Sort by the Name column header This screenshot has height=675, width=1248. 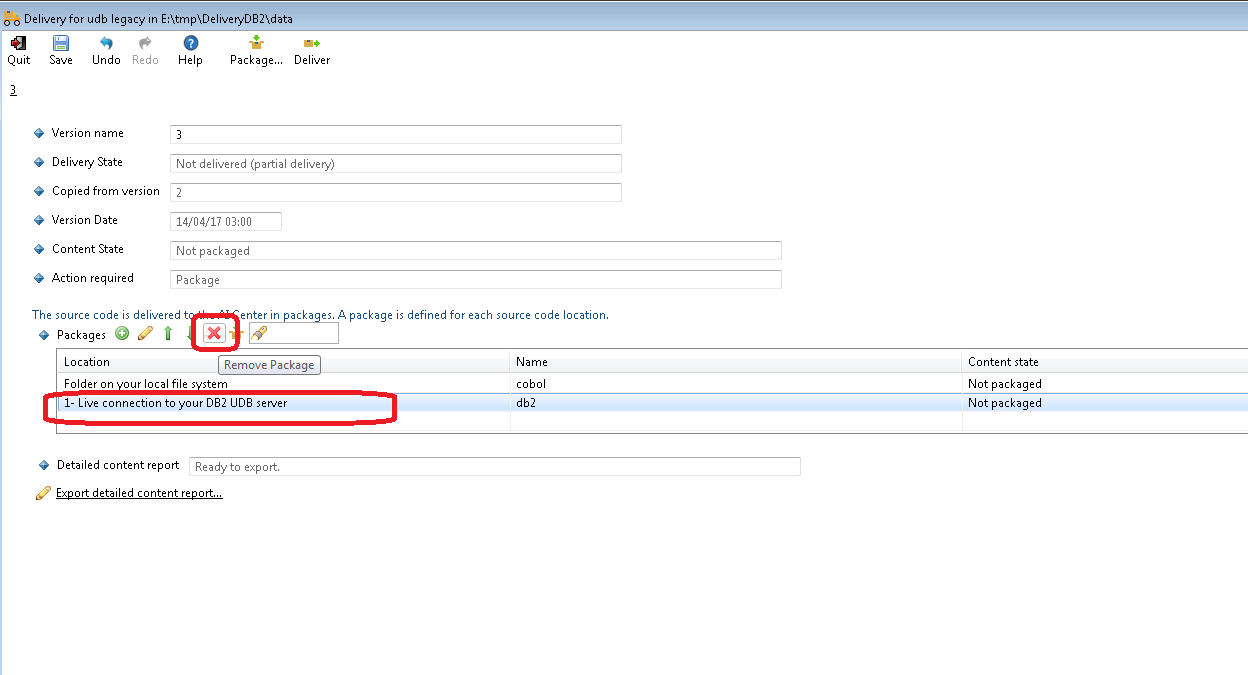[x=532, y=362]
